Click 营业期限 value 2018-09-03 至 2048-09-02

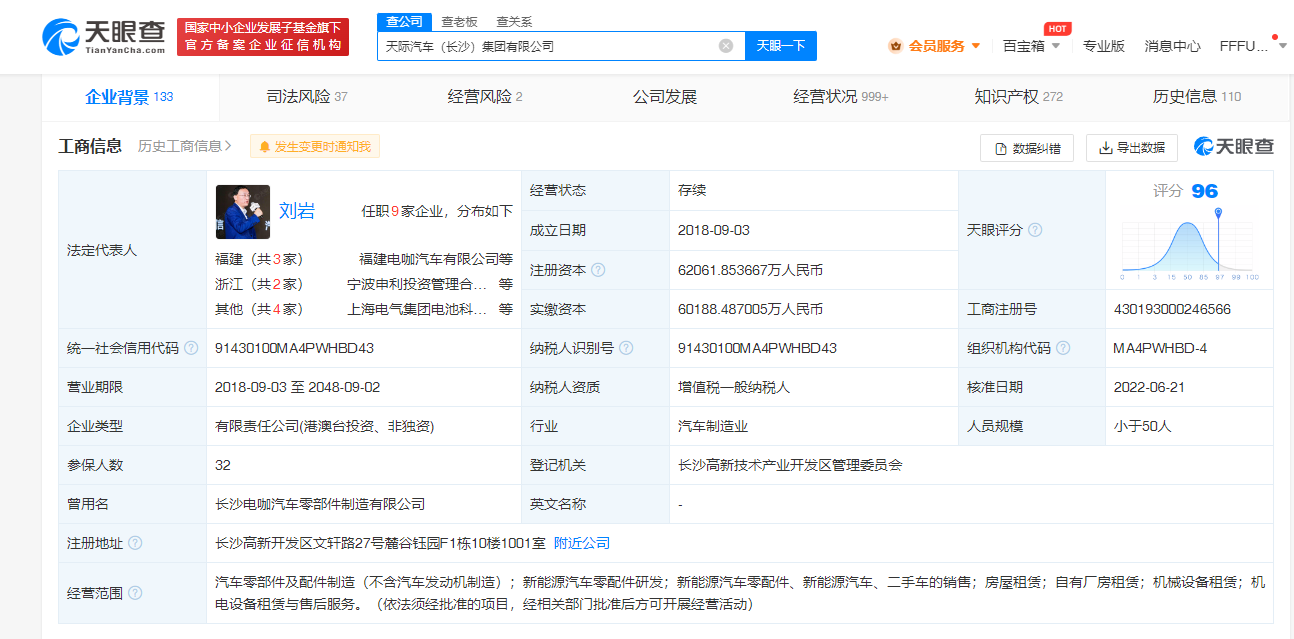(x=298, y=387)
